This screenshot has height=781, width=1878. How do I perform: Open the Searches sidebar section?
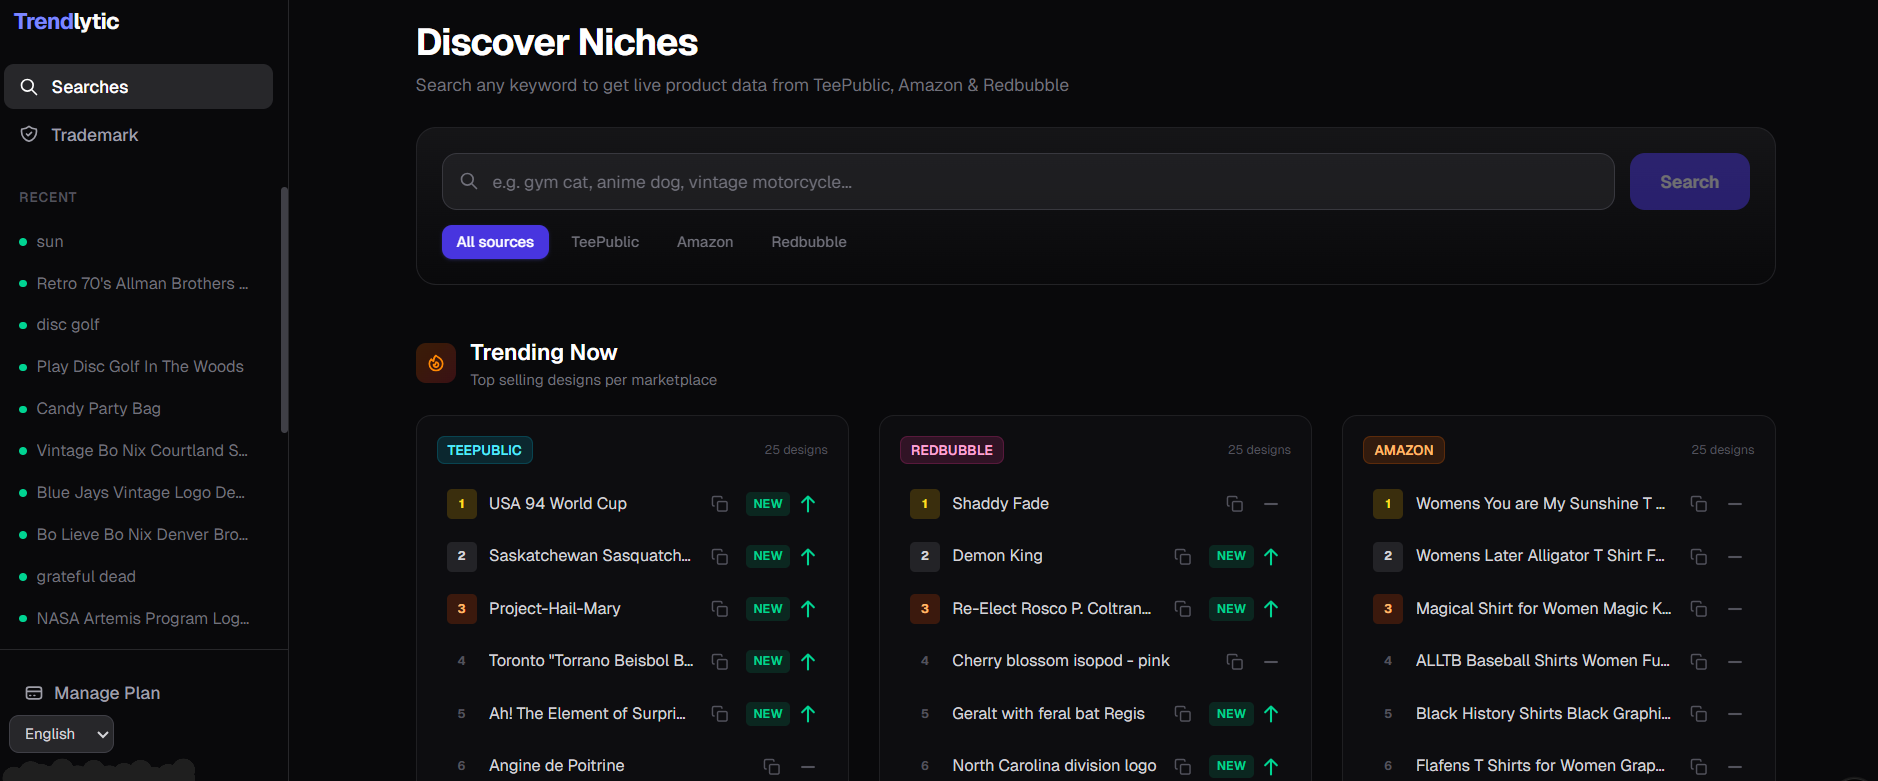(138, 87)
